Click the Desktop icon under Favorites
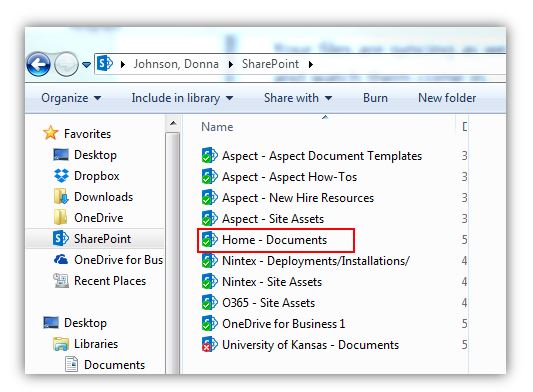 [61, 155]
